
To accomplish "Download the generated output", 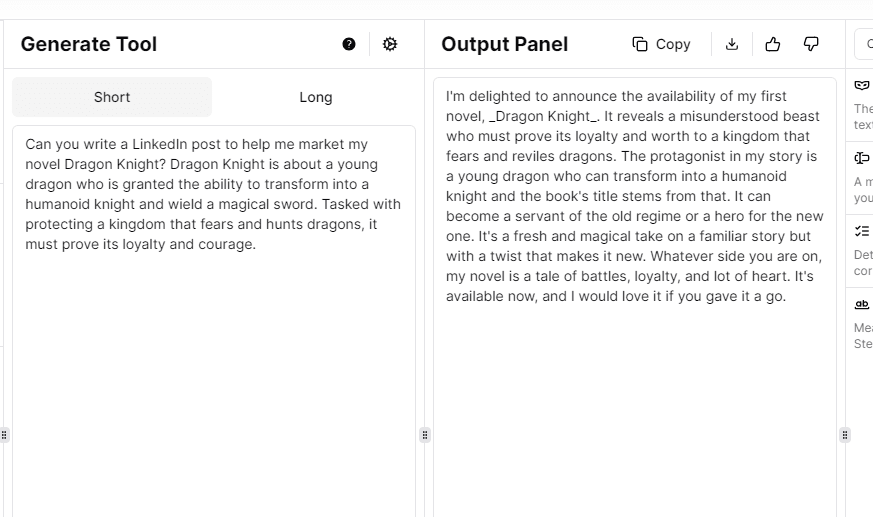I will pyautogui.click(x=732, y=44).
